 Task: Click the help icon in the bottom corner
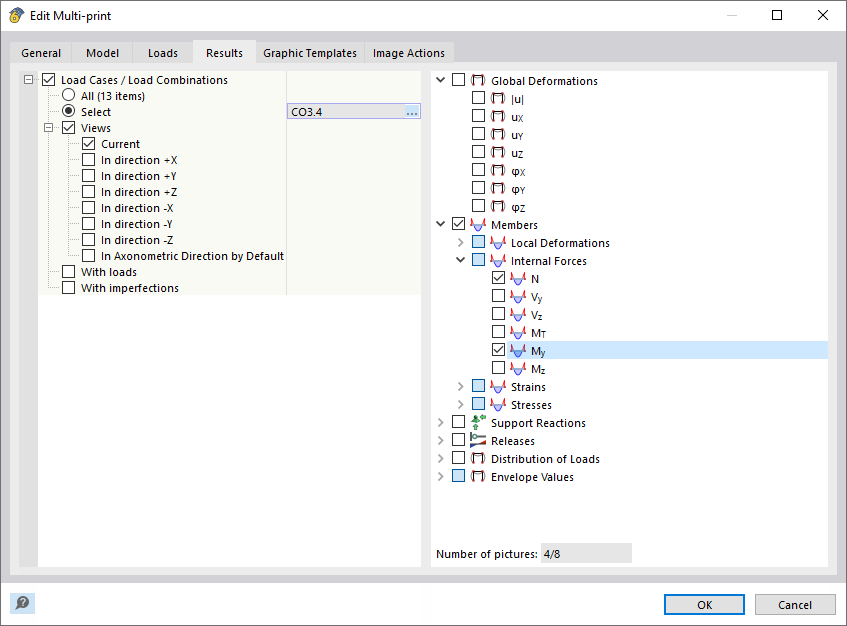(21, 603)
